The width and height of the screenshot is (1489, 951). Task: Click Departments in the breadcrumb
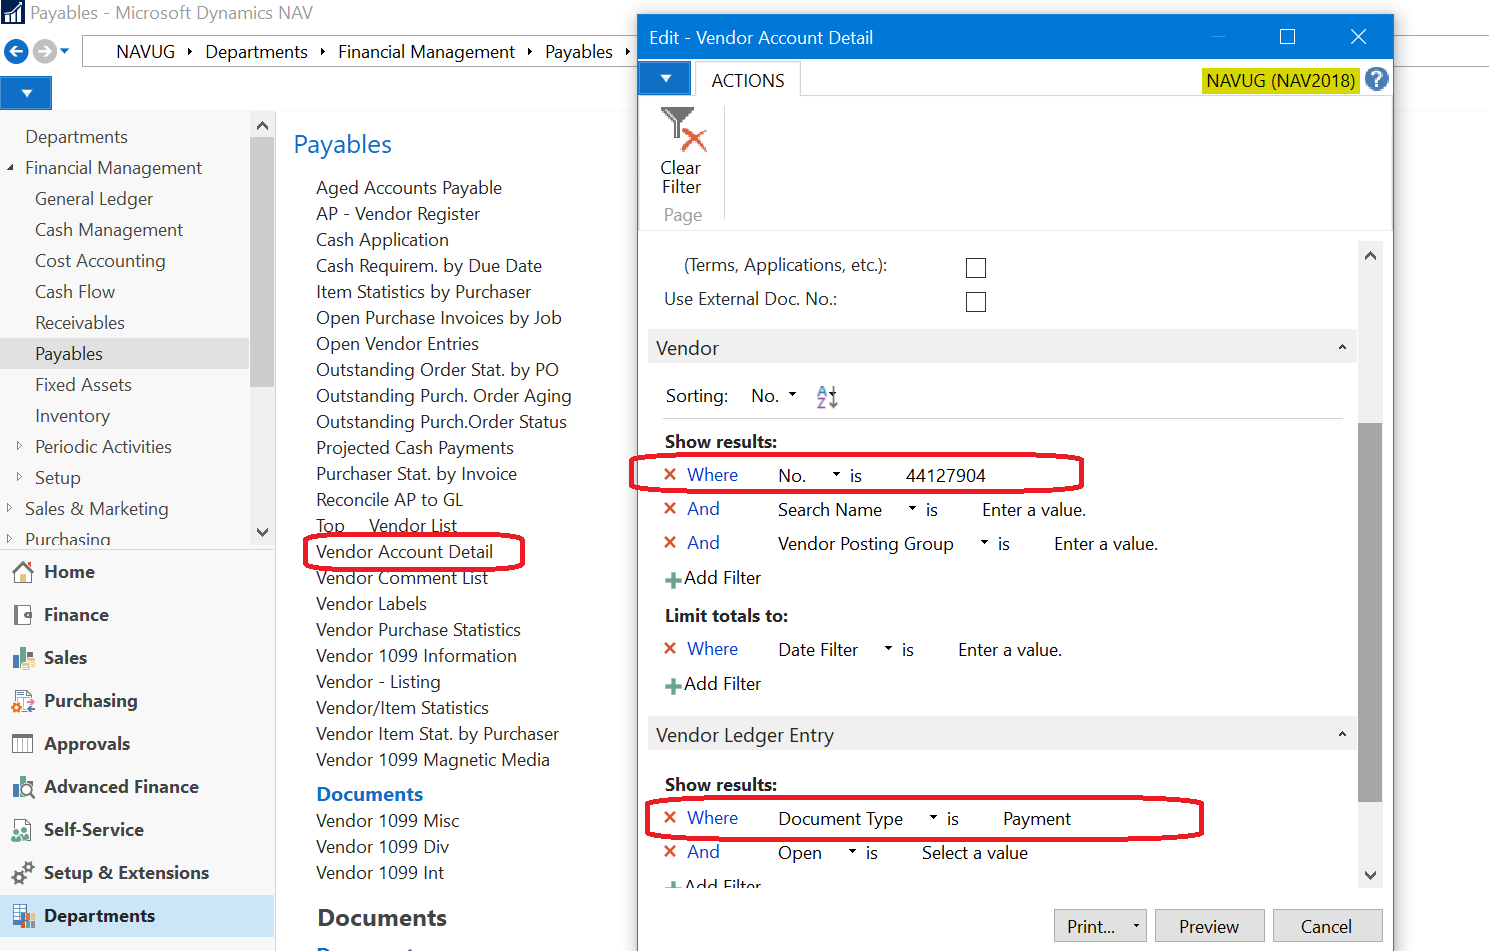pyautogui.click(x=257, y=52)
